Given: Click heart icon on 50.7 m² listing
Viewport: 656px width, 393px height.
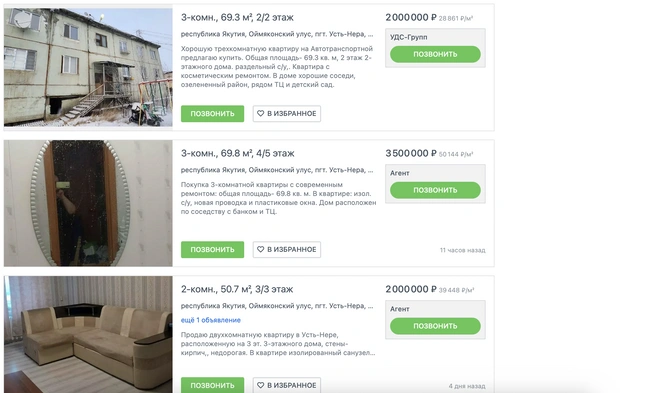Looking at the screenshot, I should [x=260, y=385].
